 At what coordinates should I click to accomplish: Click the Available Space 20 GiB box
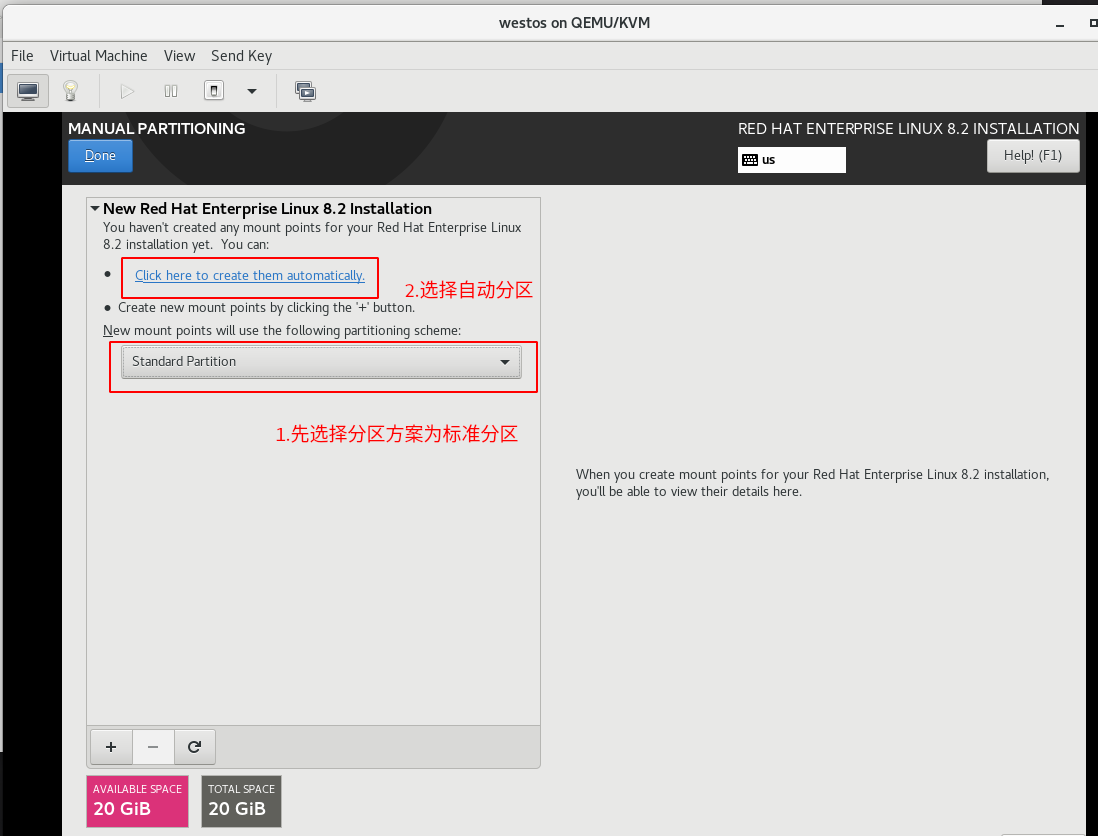click(x=137, y=801)
